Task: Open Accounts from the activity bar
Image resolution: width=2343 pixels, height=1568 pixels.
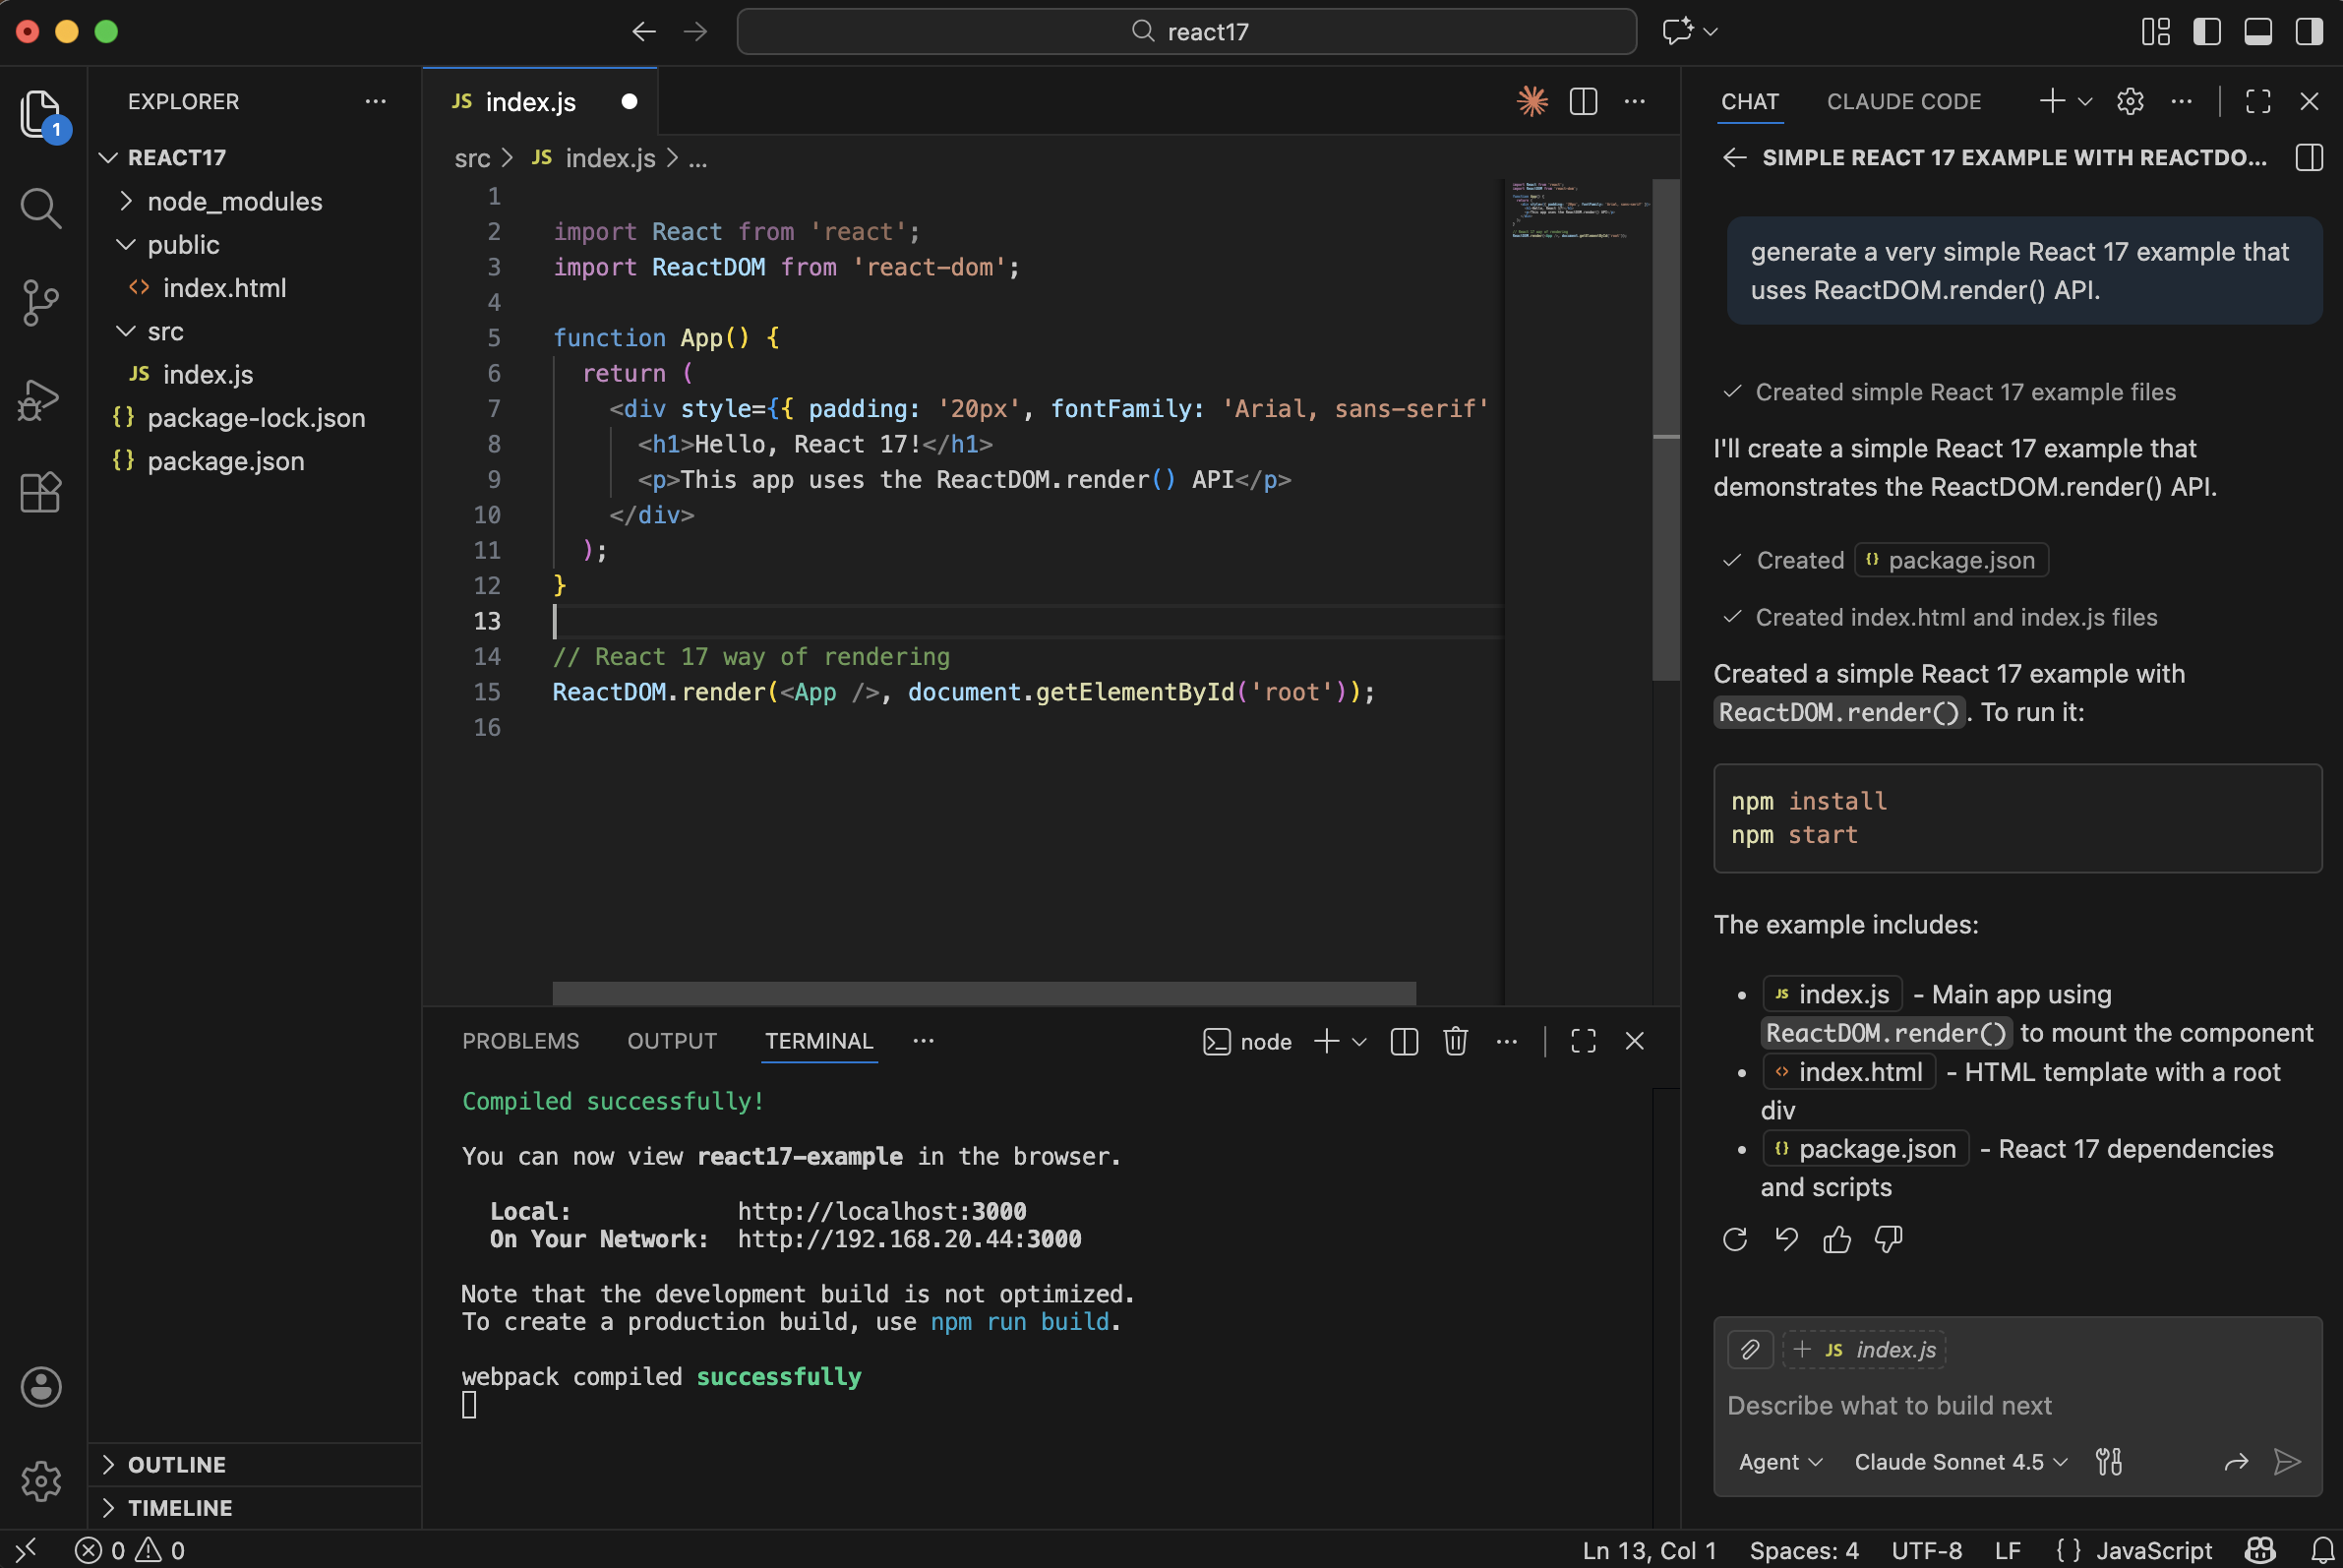Action: [x=40, y=1386]
